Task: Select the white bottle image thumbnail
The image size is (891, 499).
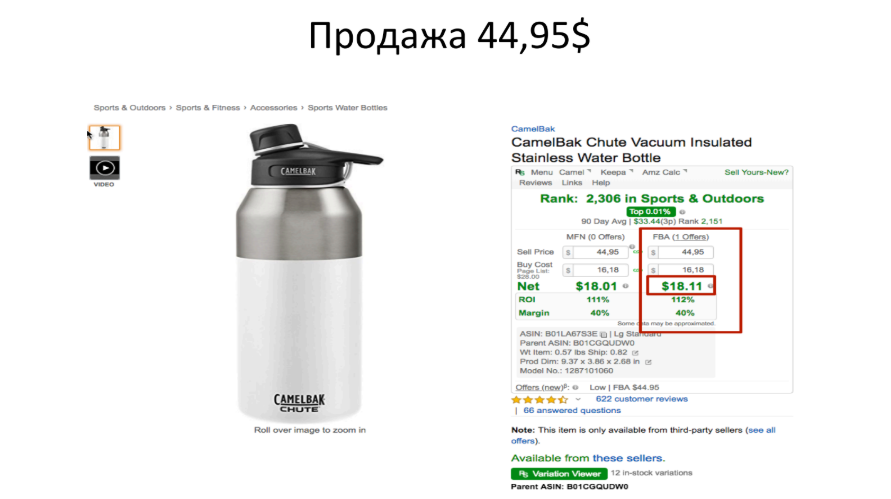Action: click(105, 138)
